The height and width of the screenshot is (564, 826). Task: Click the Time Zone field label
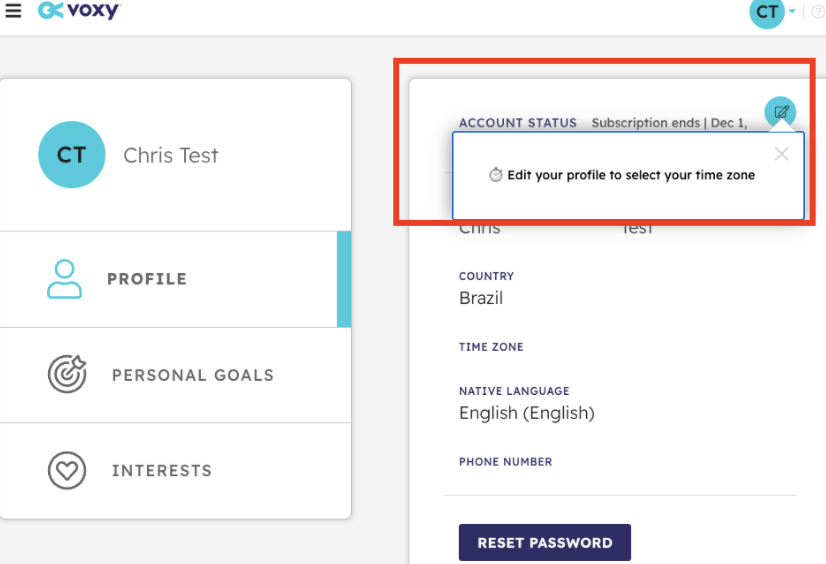491,347
